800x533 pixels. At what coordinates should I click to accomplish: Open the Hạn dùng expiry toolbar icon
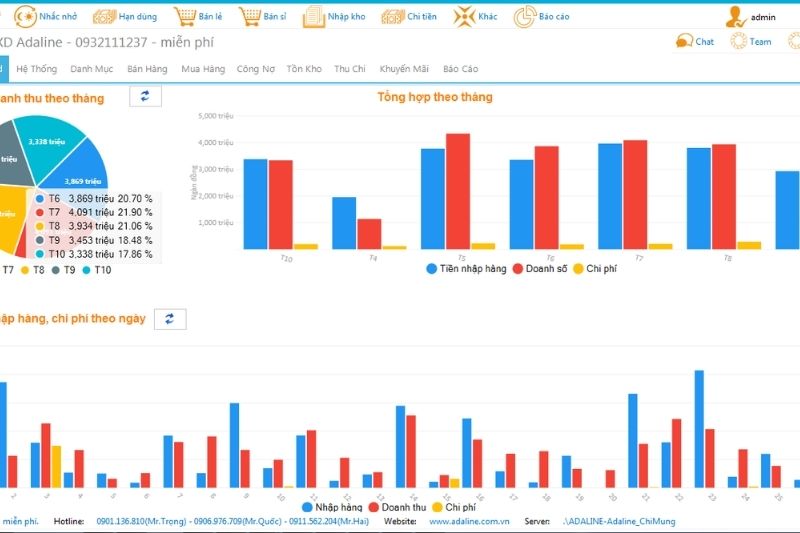[x=103, y=17]
